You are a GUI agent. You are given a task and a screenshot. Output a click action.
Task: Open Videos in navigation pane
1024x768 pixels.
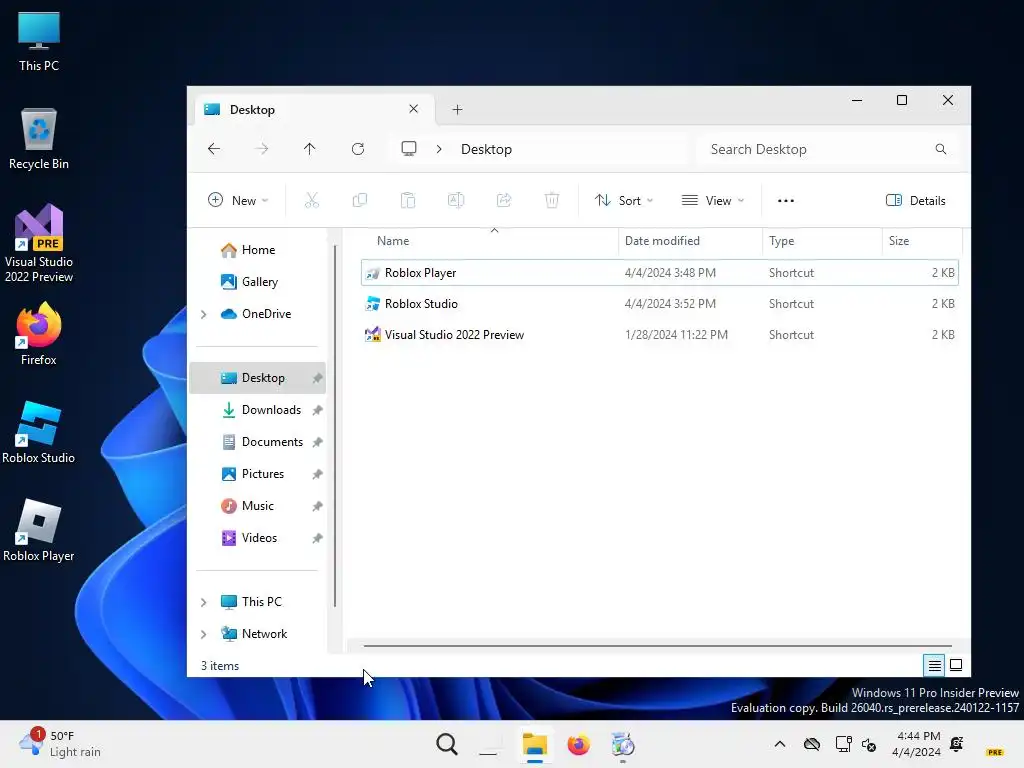pyautogui.click(x=257, y=538)
